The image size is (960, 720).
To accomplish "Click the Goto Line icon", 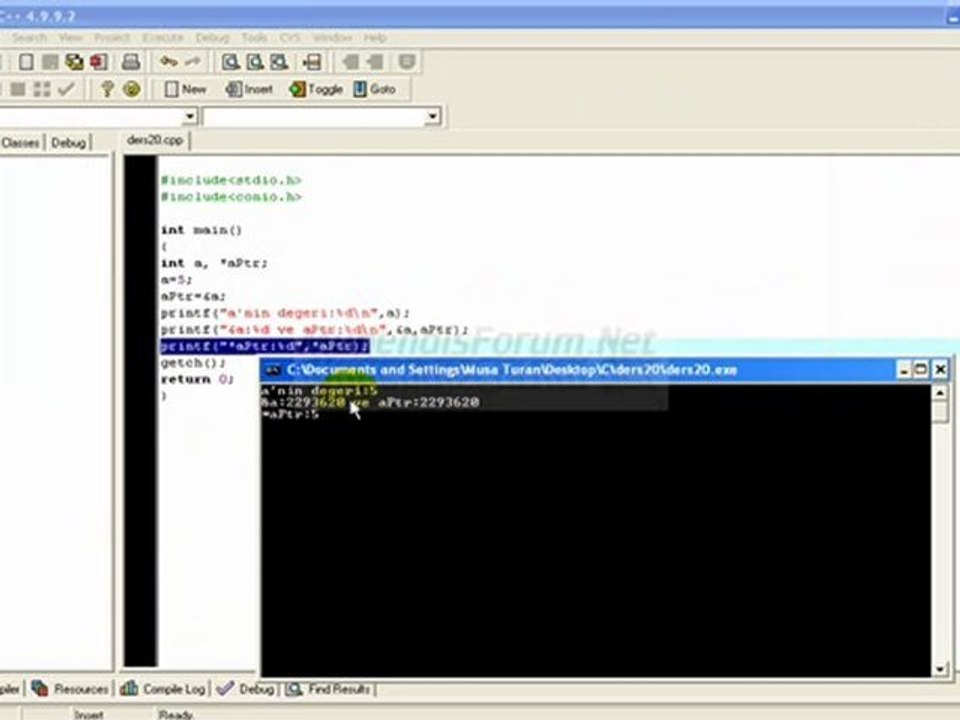I will click(x=312, y=62).
